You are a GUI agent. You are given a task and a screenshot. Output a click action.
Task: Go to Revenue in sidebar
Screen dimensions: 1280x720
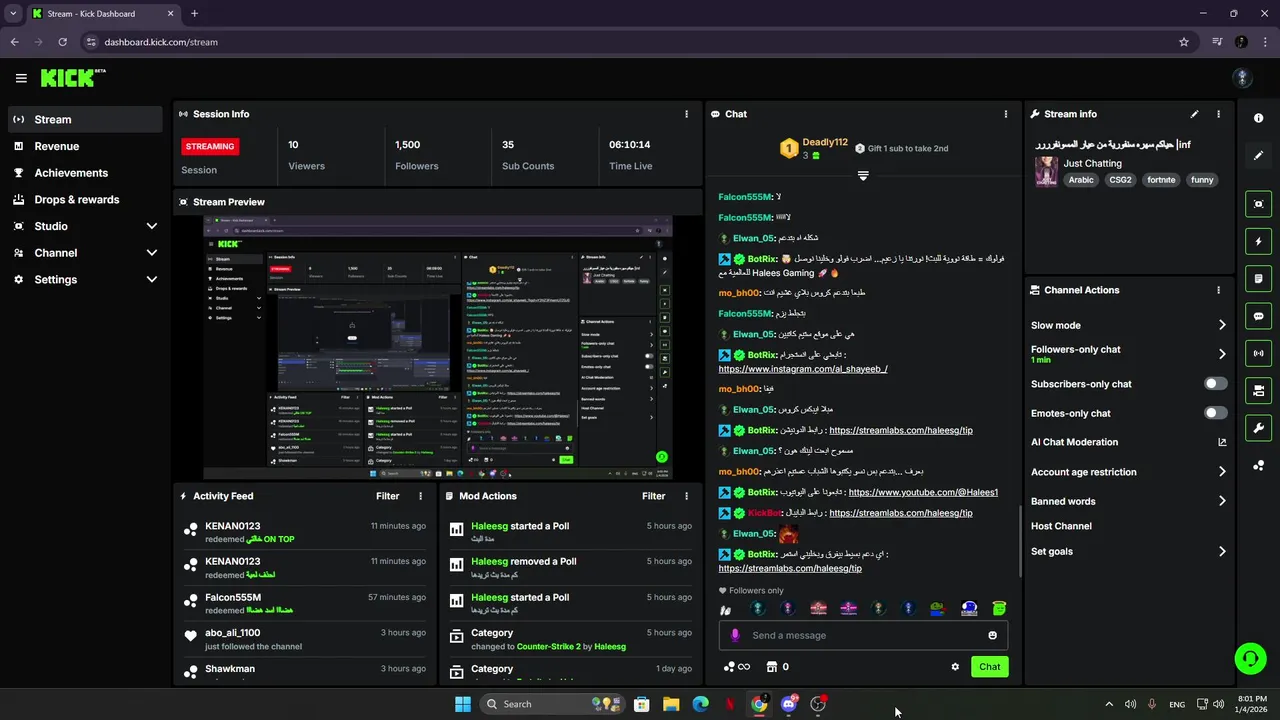click(85, 146)
